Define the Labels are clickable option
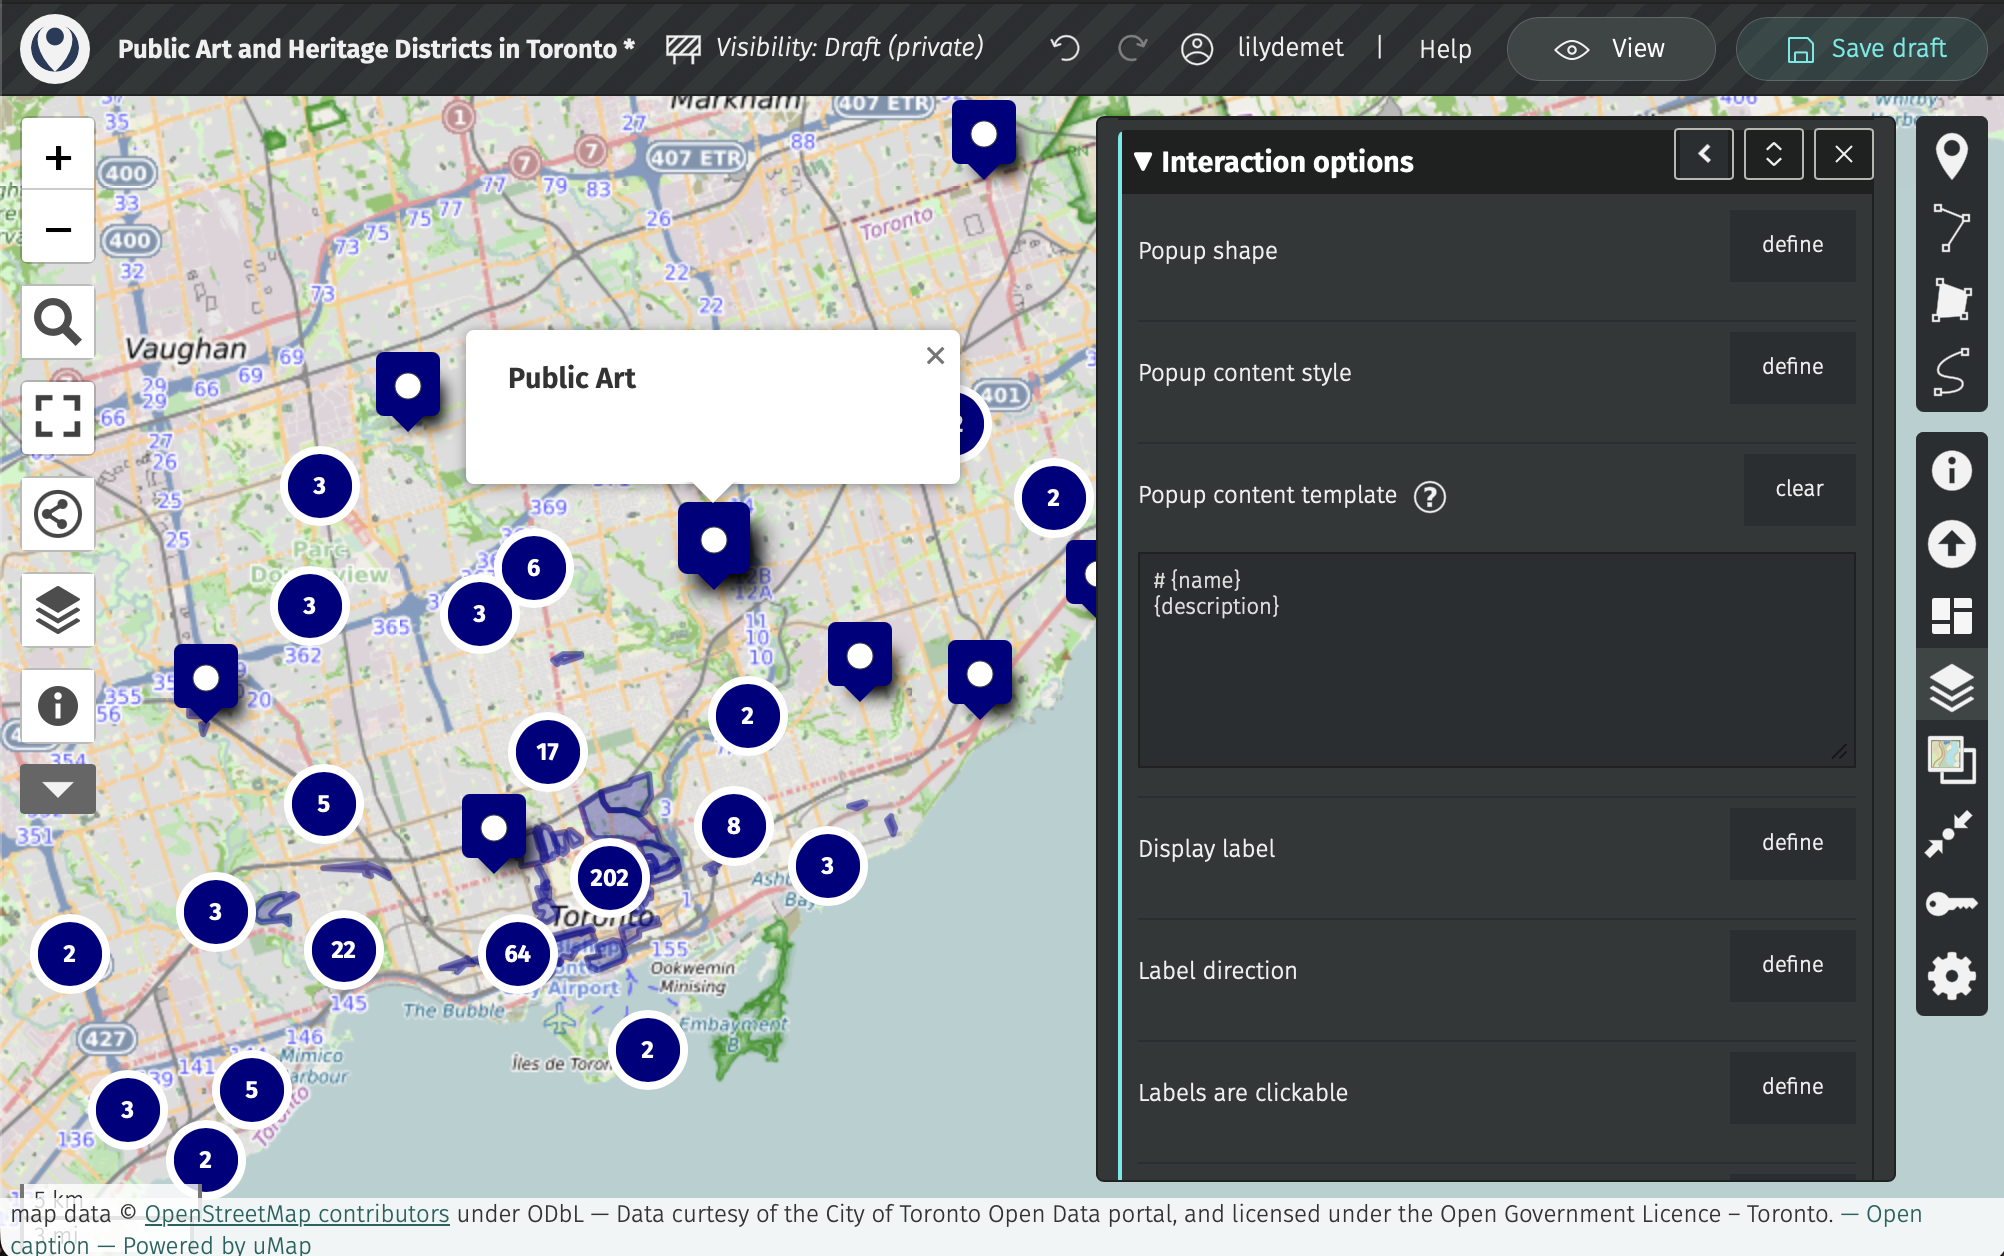The image size is (2004, 1256). [x=1792, y=1087]
